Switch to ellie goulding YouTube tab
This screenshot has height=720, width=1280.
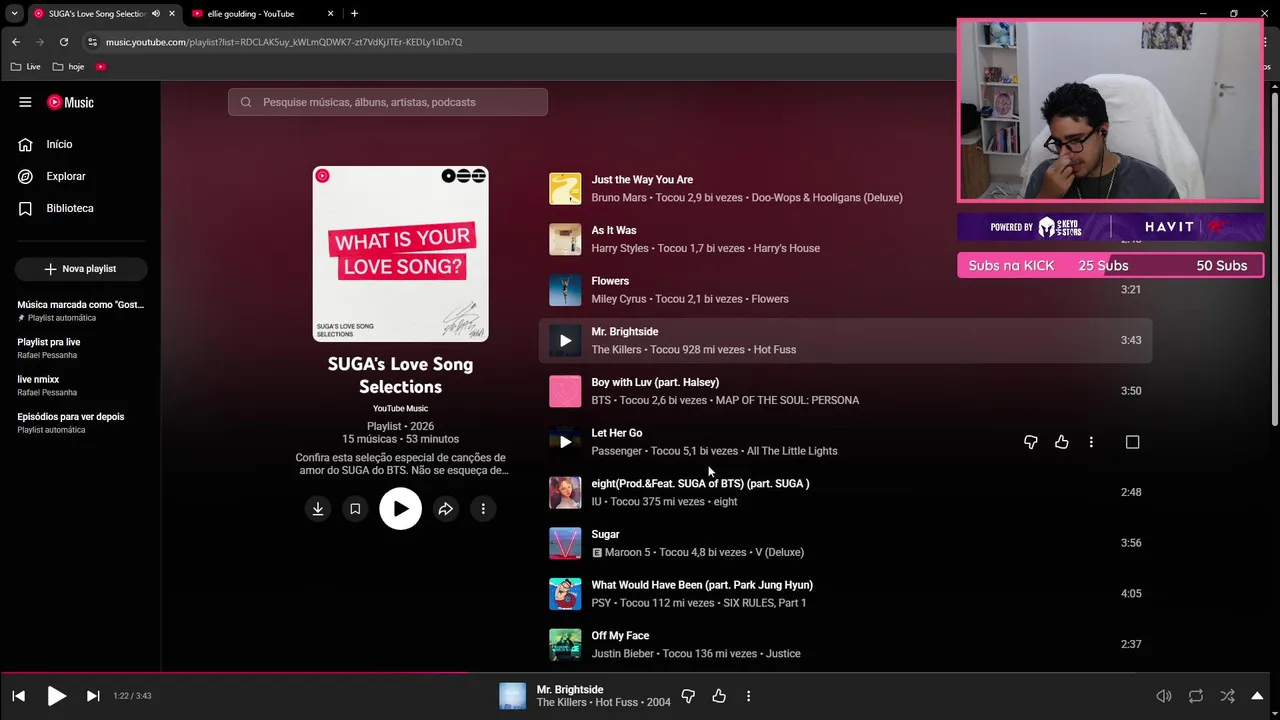[x=263, y=14]
